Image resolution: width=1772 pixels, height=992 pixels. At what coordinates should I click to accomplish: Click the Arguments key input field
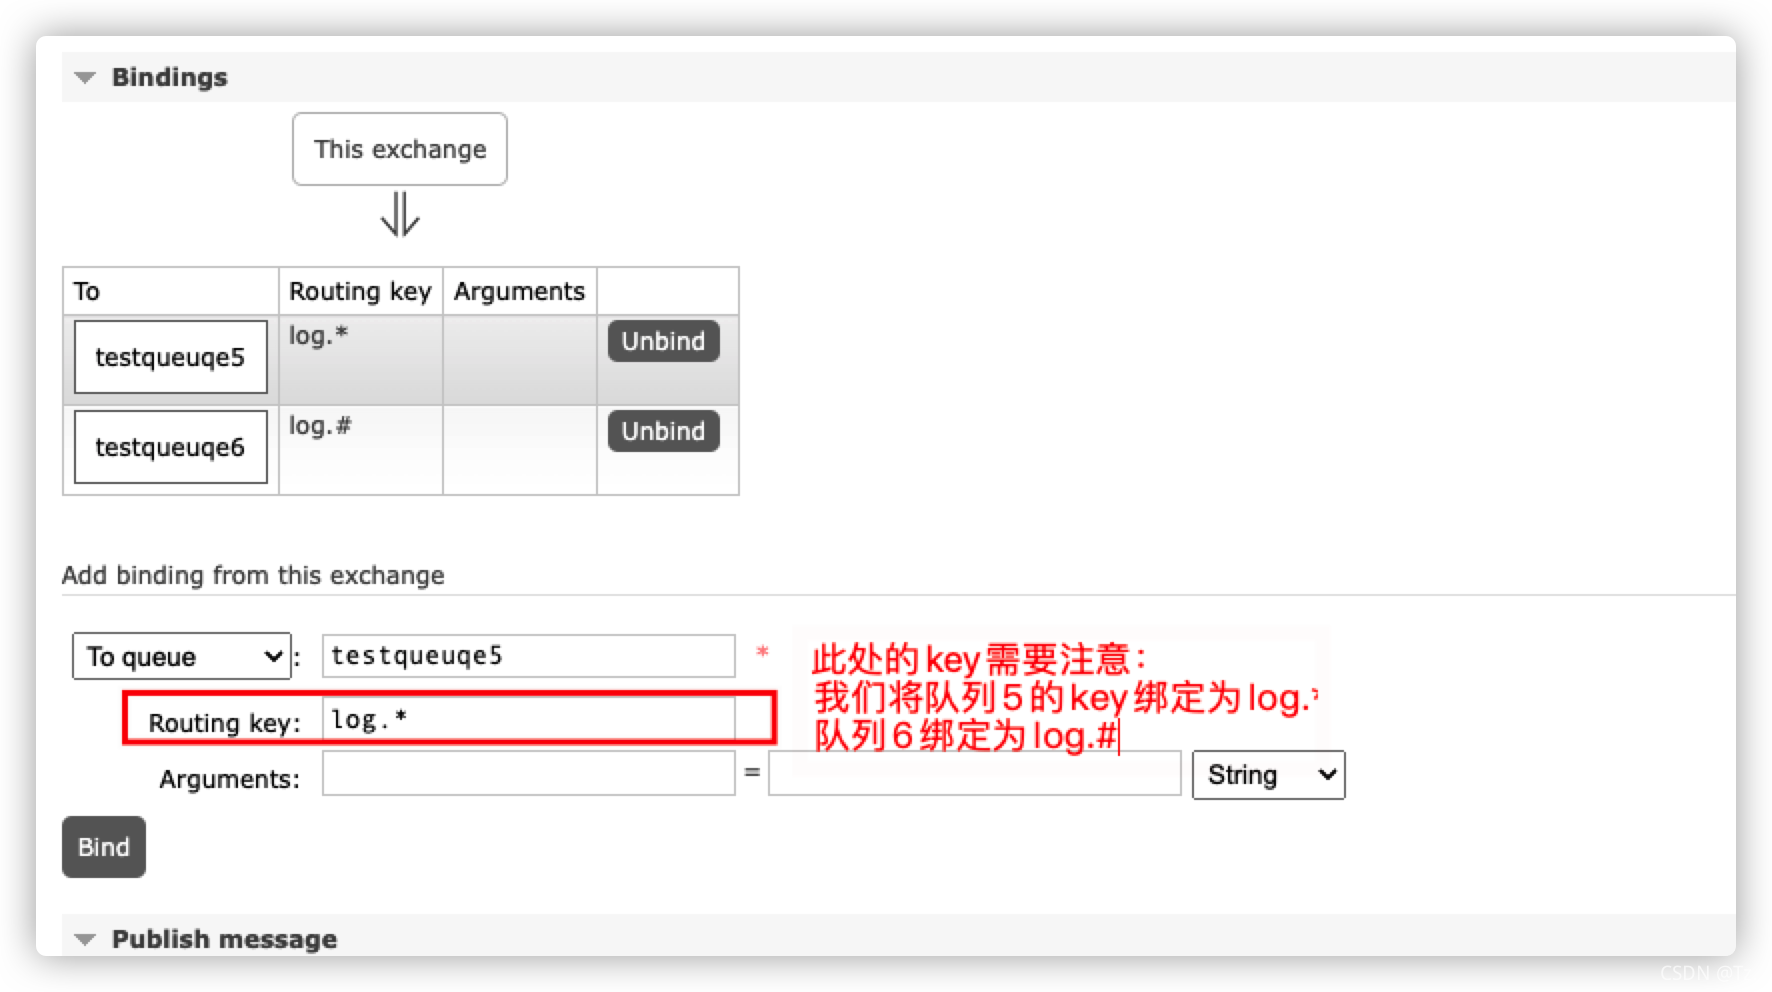coord(528,774)
